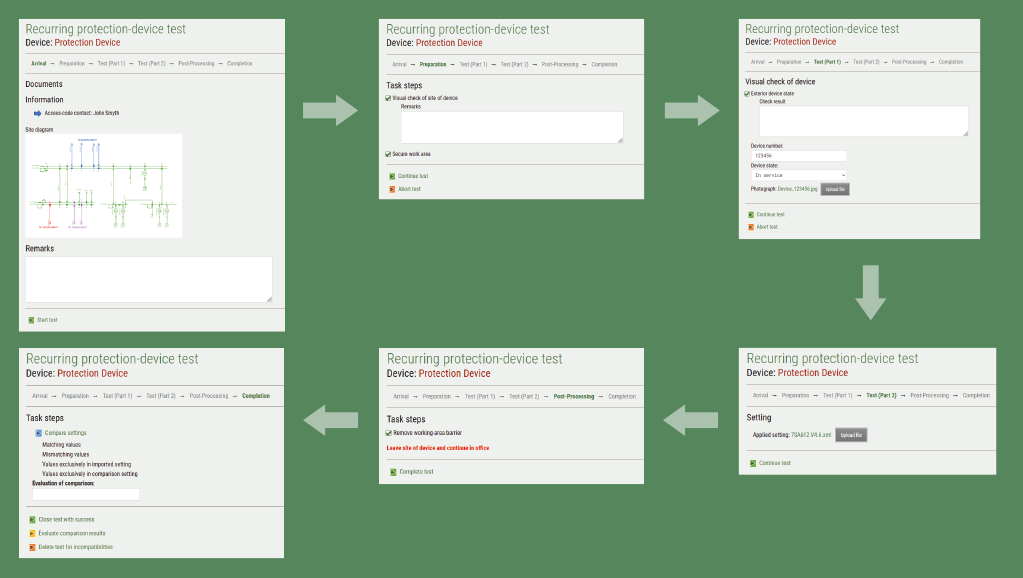Viewport: 1023px width, 578px height.
Task: Click the orange Delete test for incompatibilities icon
Action: (32, 547)
